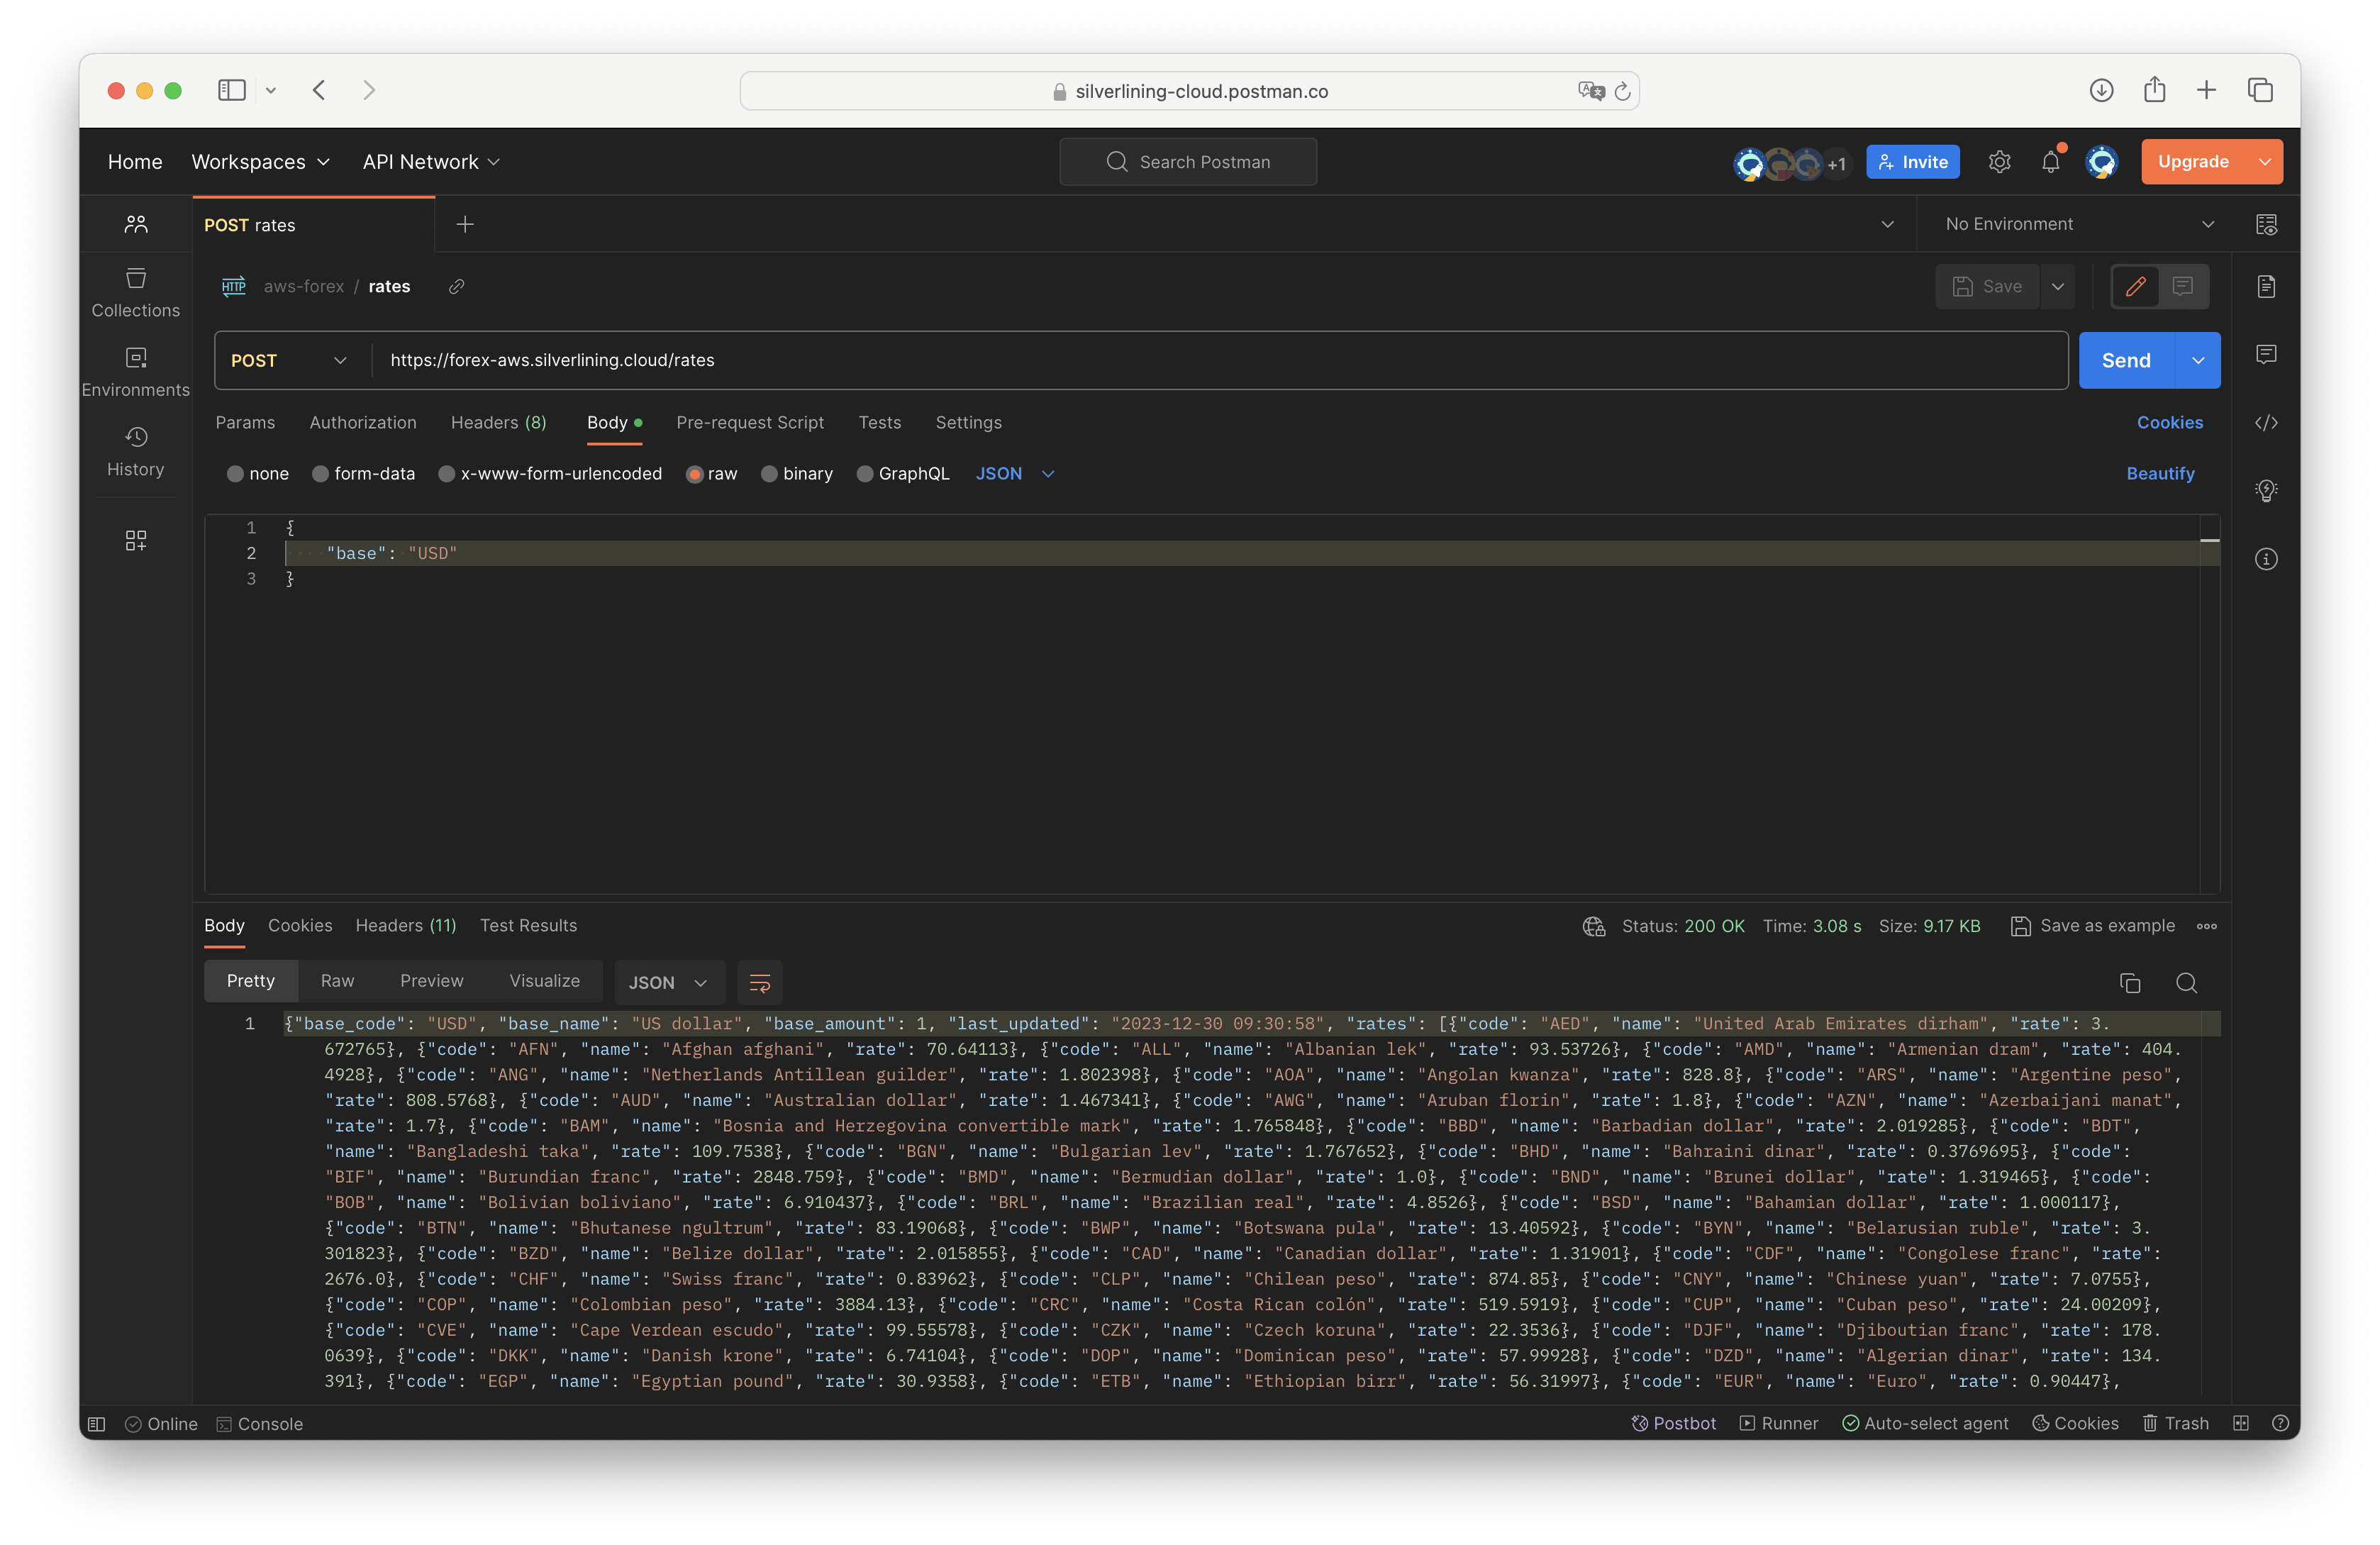Click the Send button
This screenshot has width=2380, height=1545.
2125,360
